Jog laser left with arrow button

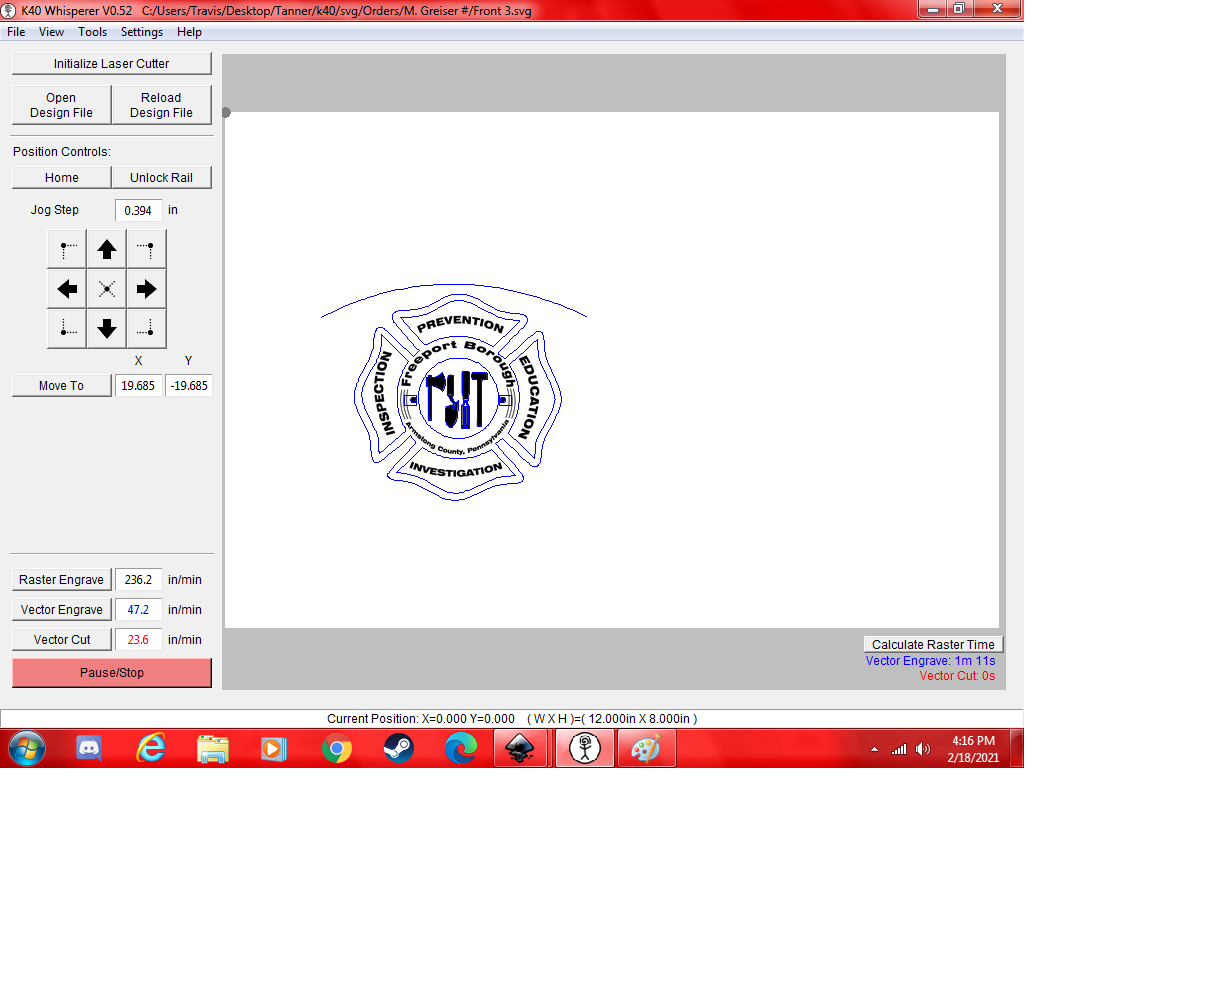click(x=67, y=289)
